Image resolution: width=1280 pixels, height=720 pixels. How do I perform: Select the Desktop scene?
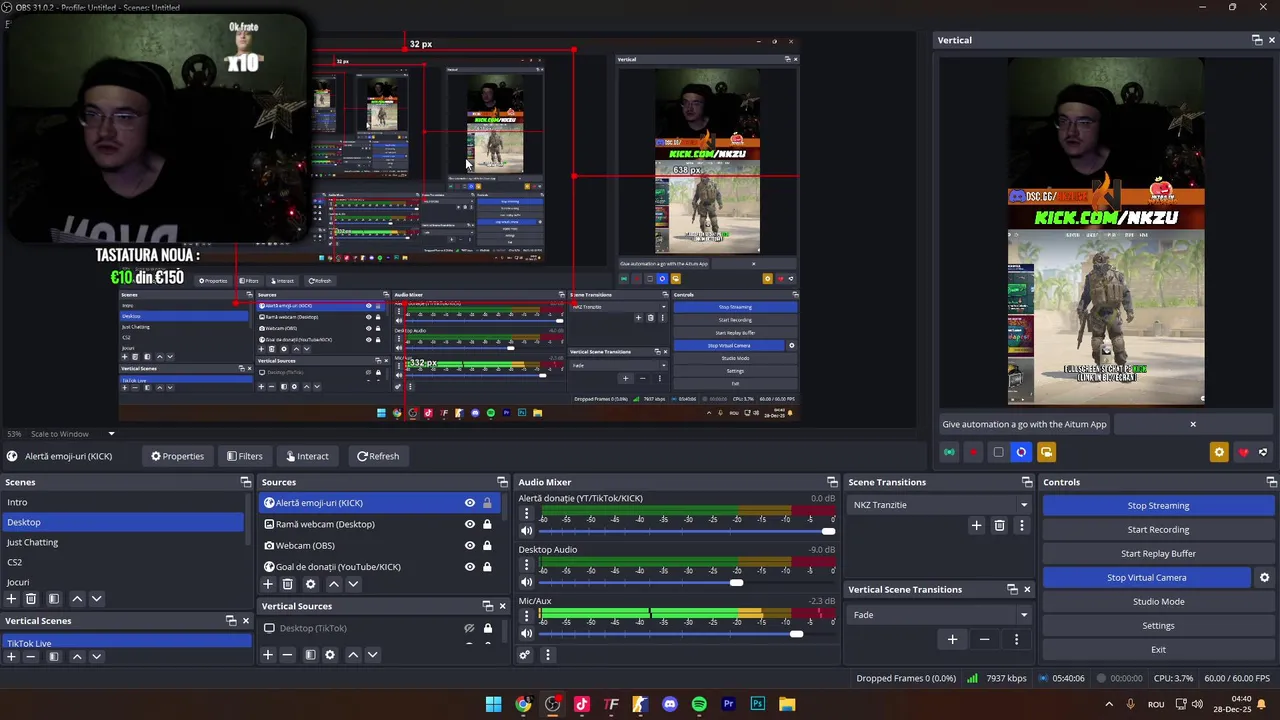coord(122,522)
